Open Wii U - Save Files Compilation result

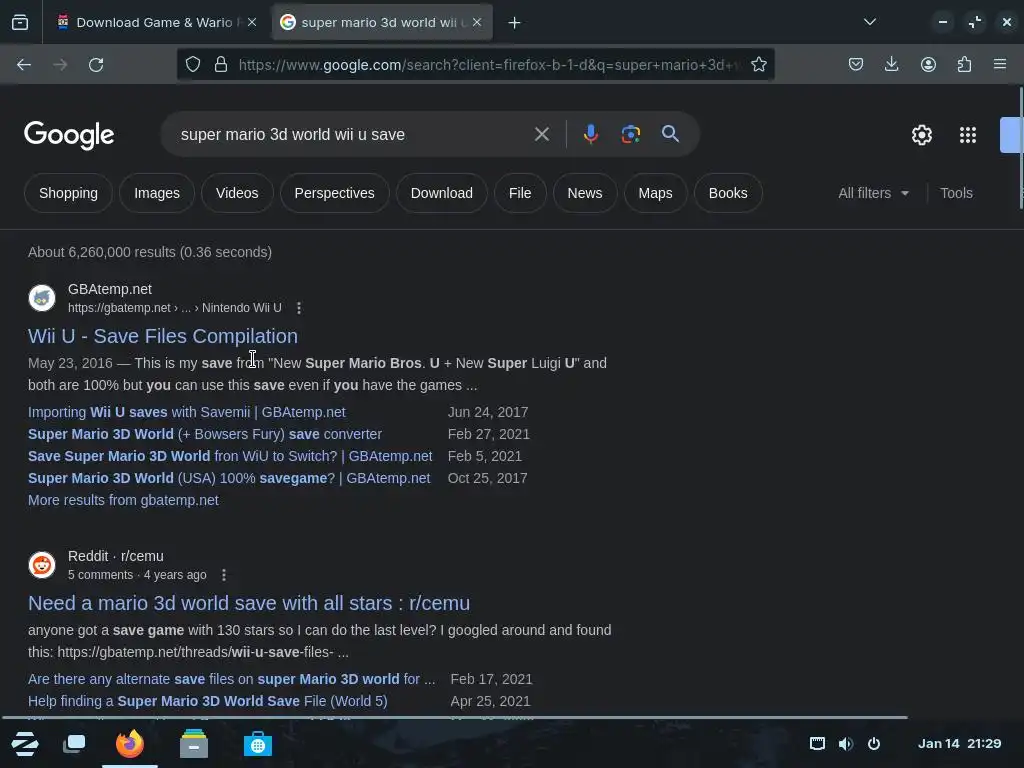(x=163, y=336)
